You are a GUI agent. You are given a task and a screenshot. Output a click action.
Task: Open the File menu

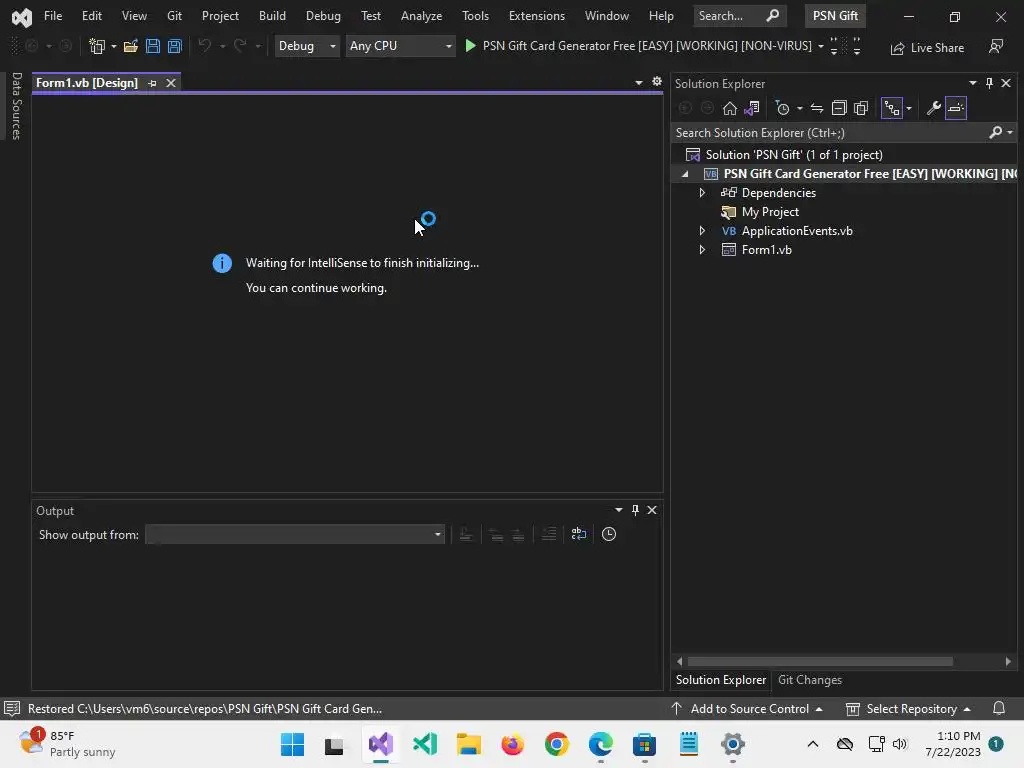(x=53, y=16)
